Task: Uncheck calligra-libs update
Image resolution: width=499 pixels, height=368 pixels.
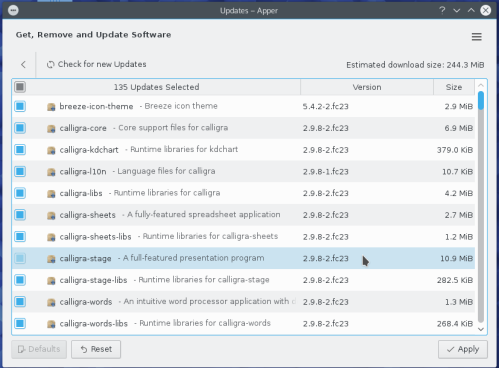Action: tap(20, 193)
